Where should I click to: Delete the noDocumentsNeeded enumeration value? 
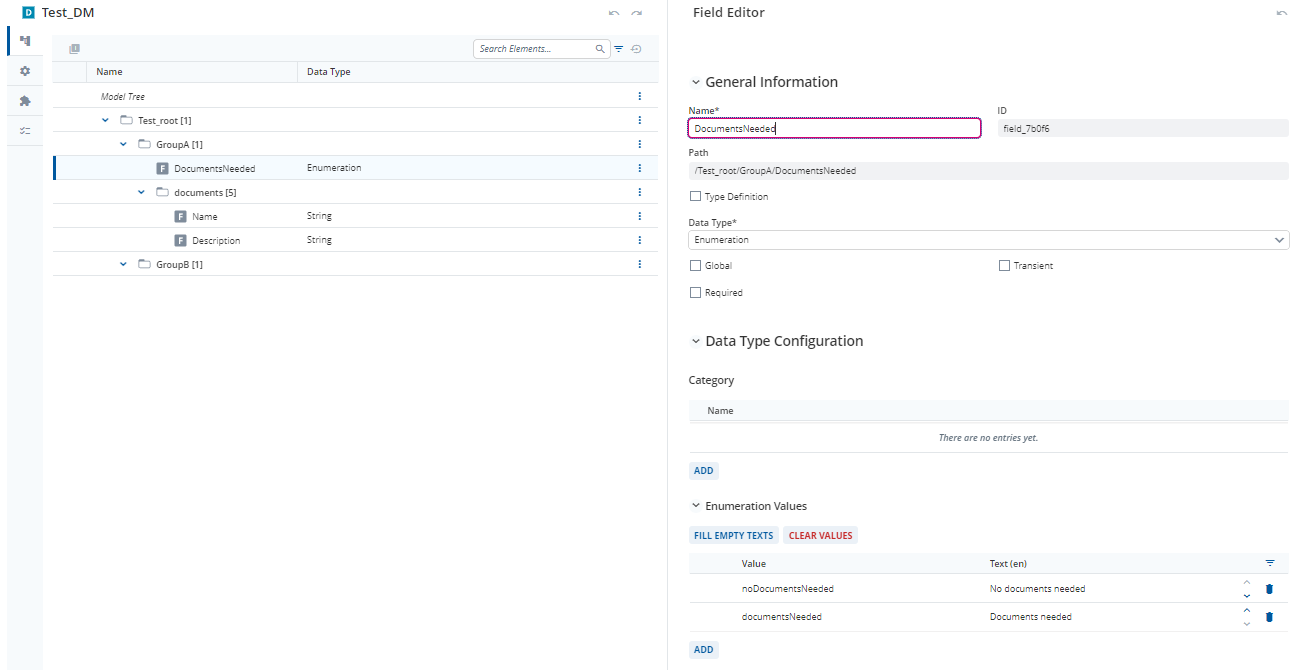coord(1270,589)
